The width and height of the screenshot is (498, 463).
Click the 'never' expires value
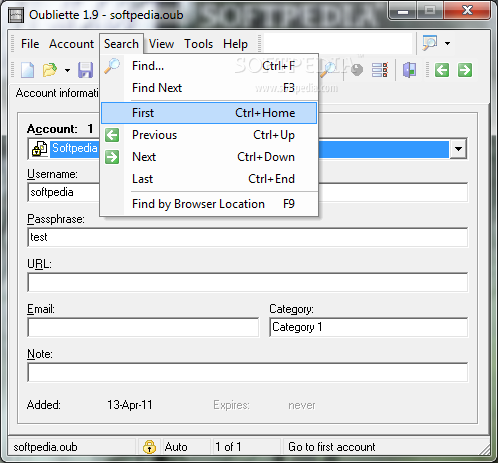click(302, 405)
